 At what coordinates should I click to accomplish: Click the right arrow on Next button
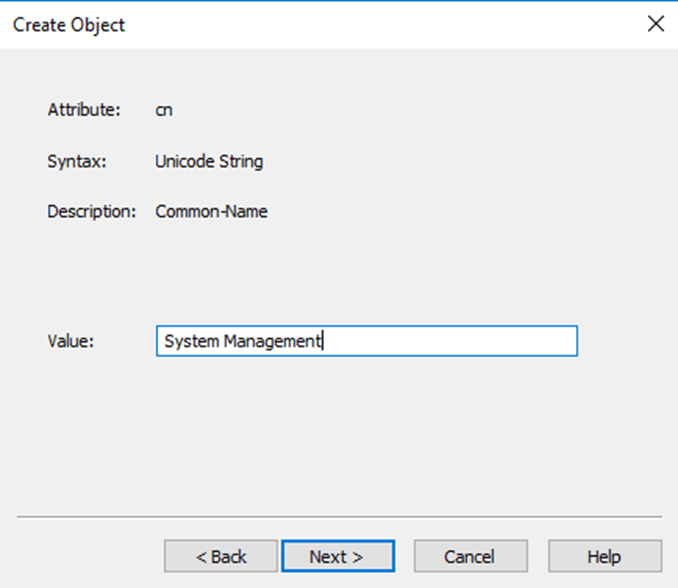point(358,557)
